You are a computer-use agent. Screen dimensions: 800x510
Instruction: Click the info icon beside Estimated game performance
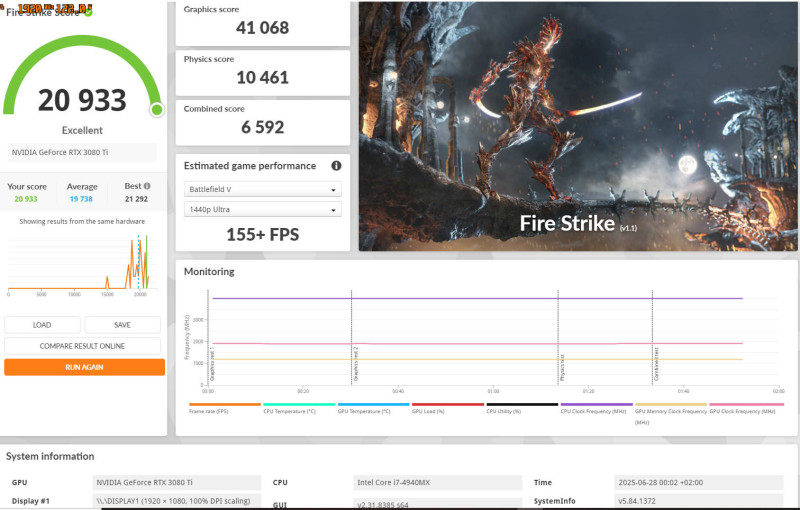[x=336, y=166]
